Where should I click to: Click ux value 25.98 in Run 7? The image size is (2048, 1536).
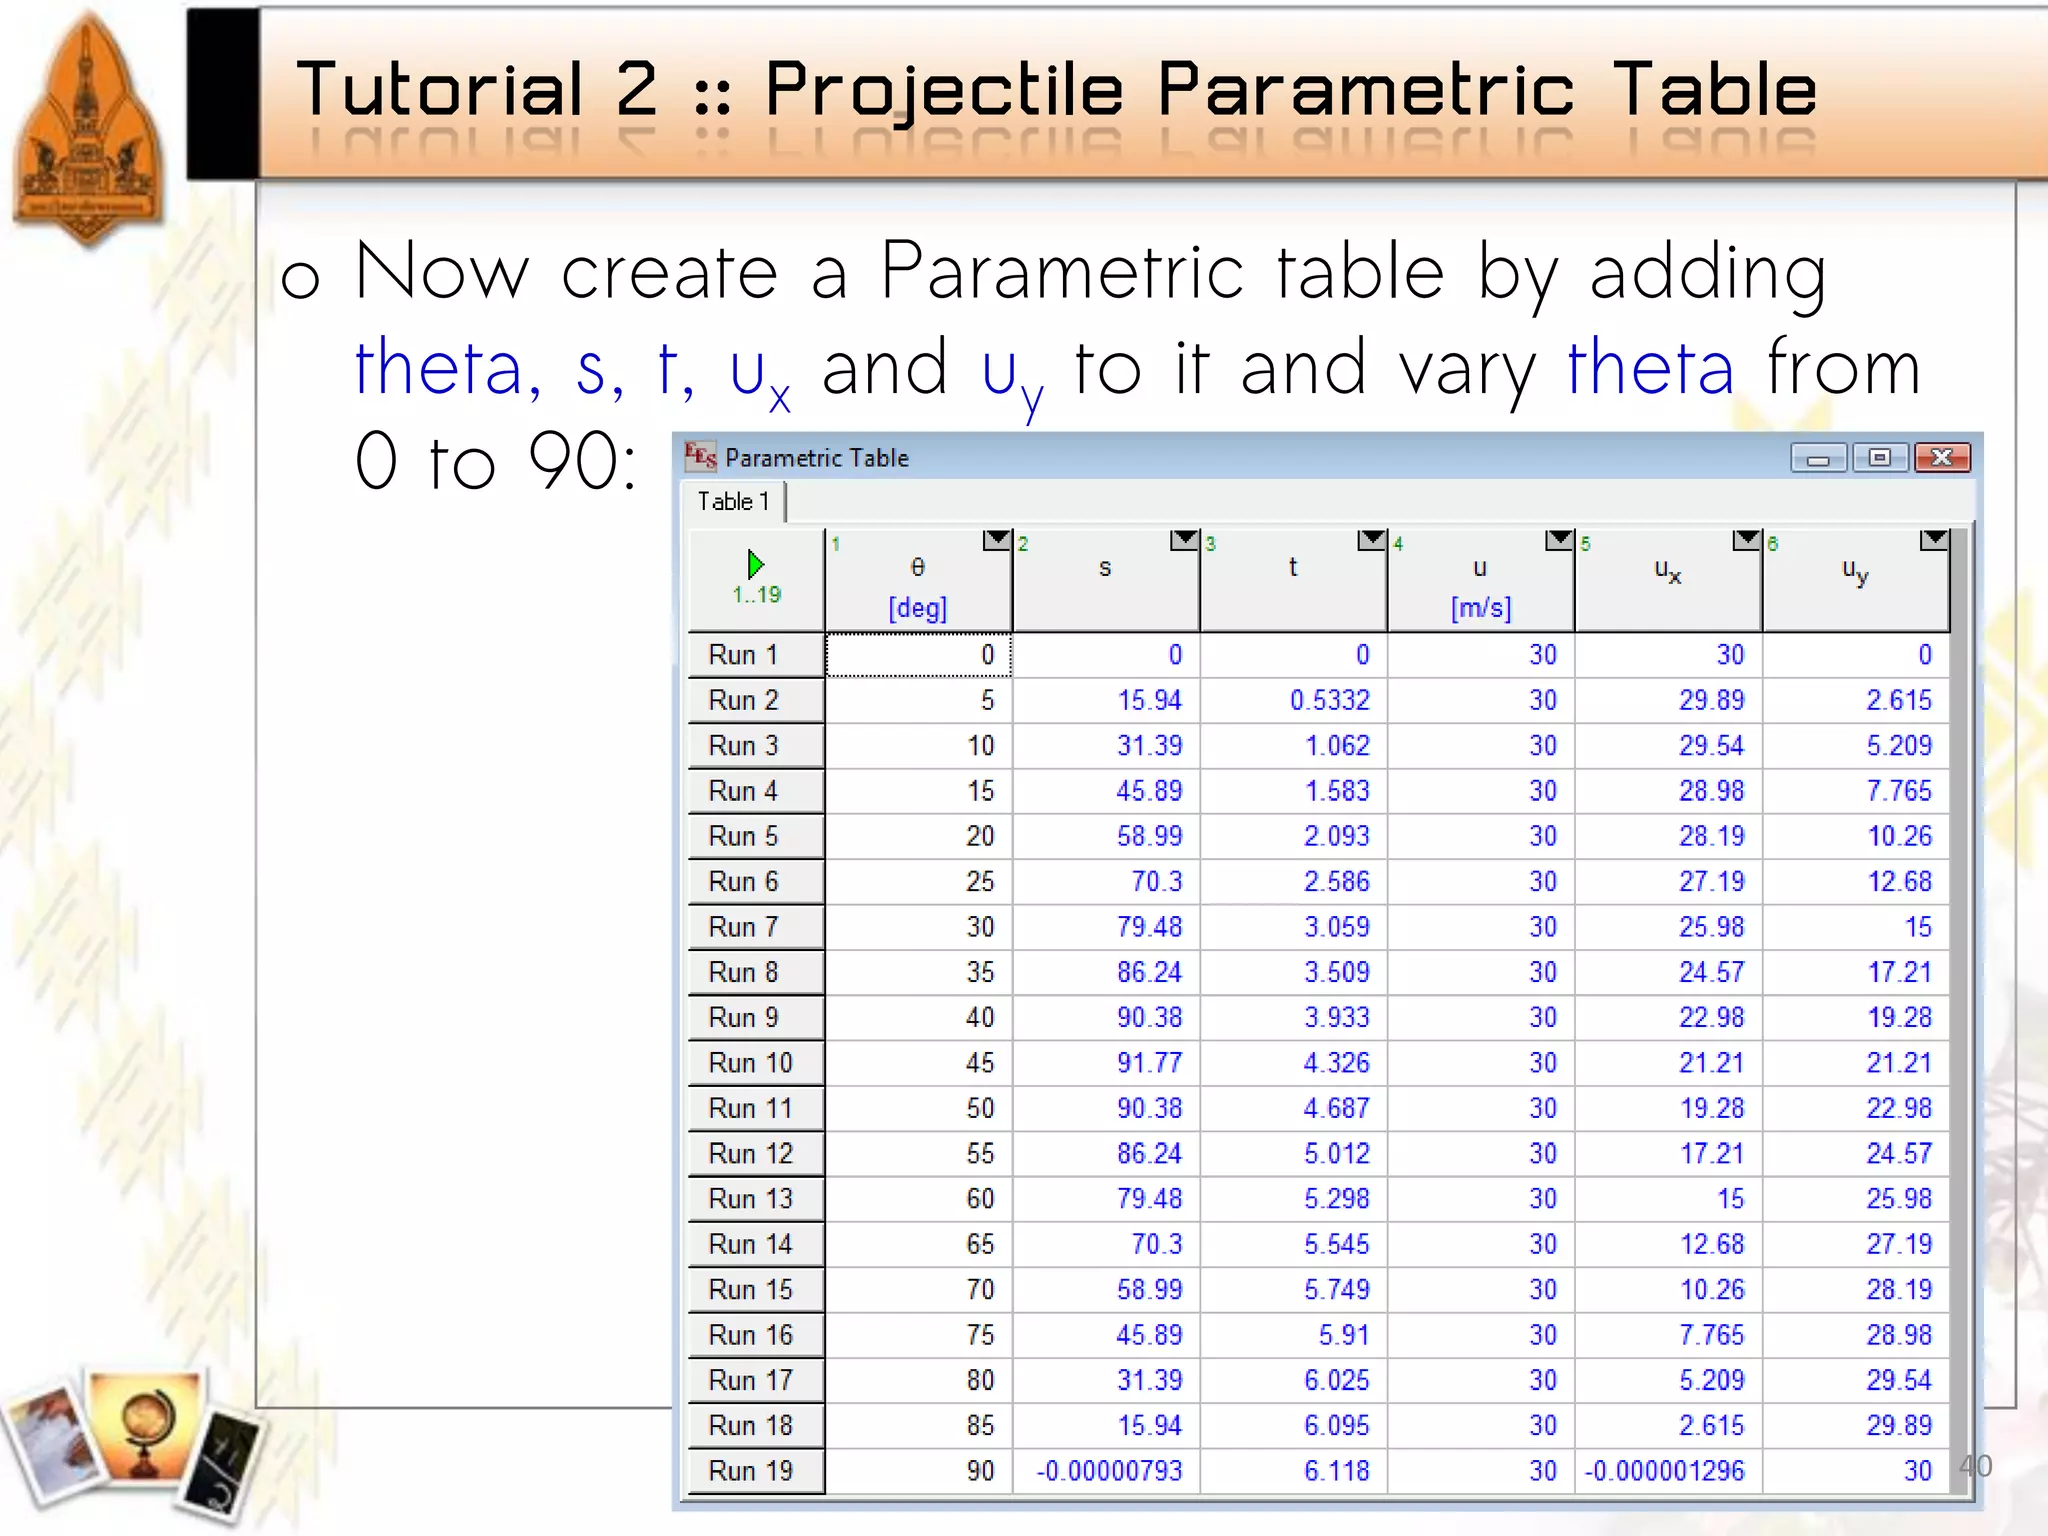[x=1711, y=927]
